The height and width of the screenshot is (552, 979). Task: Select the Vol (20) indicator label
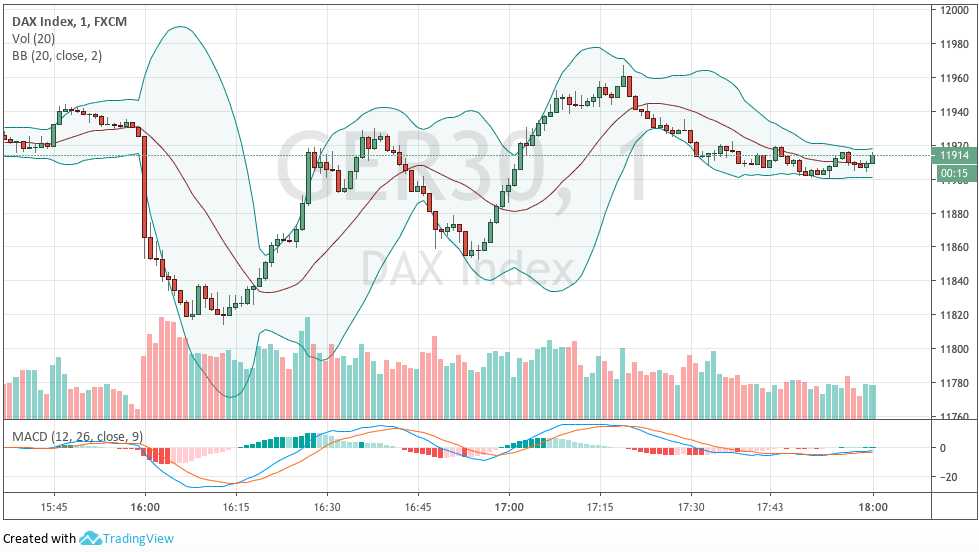[x=33, y=38]
